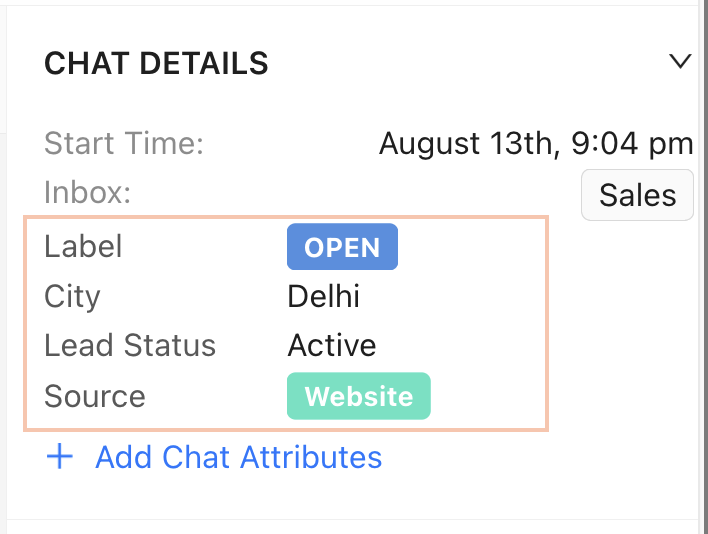The height and width of the screenshot is (534, 708).
Task: Click the Start Time field label
Action: point(124,144)
